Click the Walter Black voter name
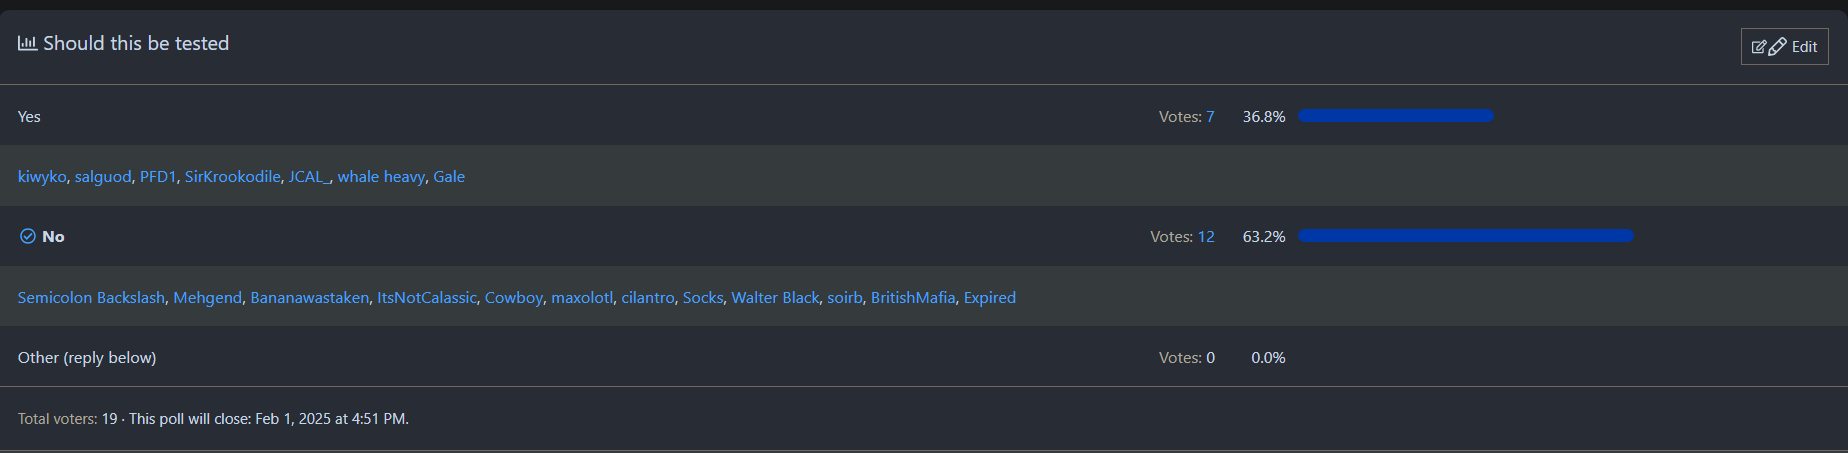 (775, 298)
